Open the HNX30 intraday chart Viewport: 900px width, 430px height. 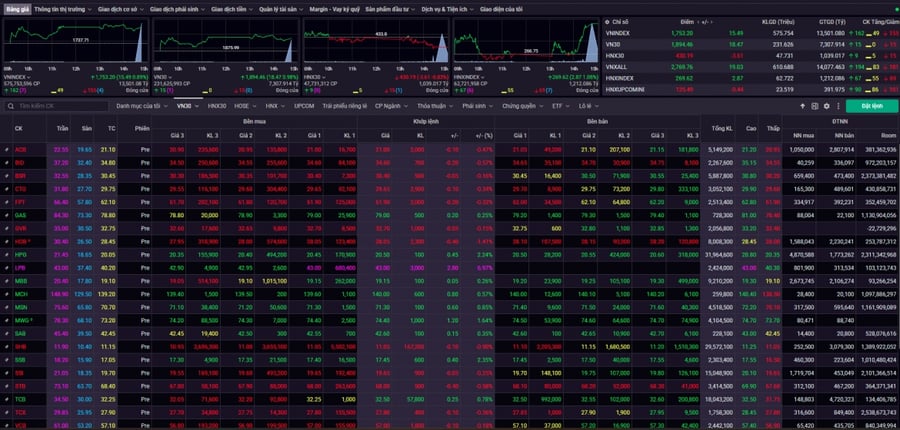[x=376, y=41]
